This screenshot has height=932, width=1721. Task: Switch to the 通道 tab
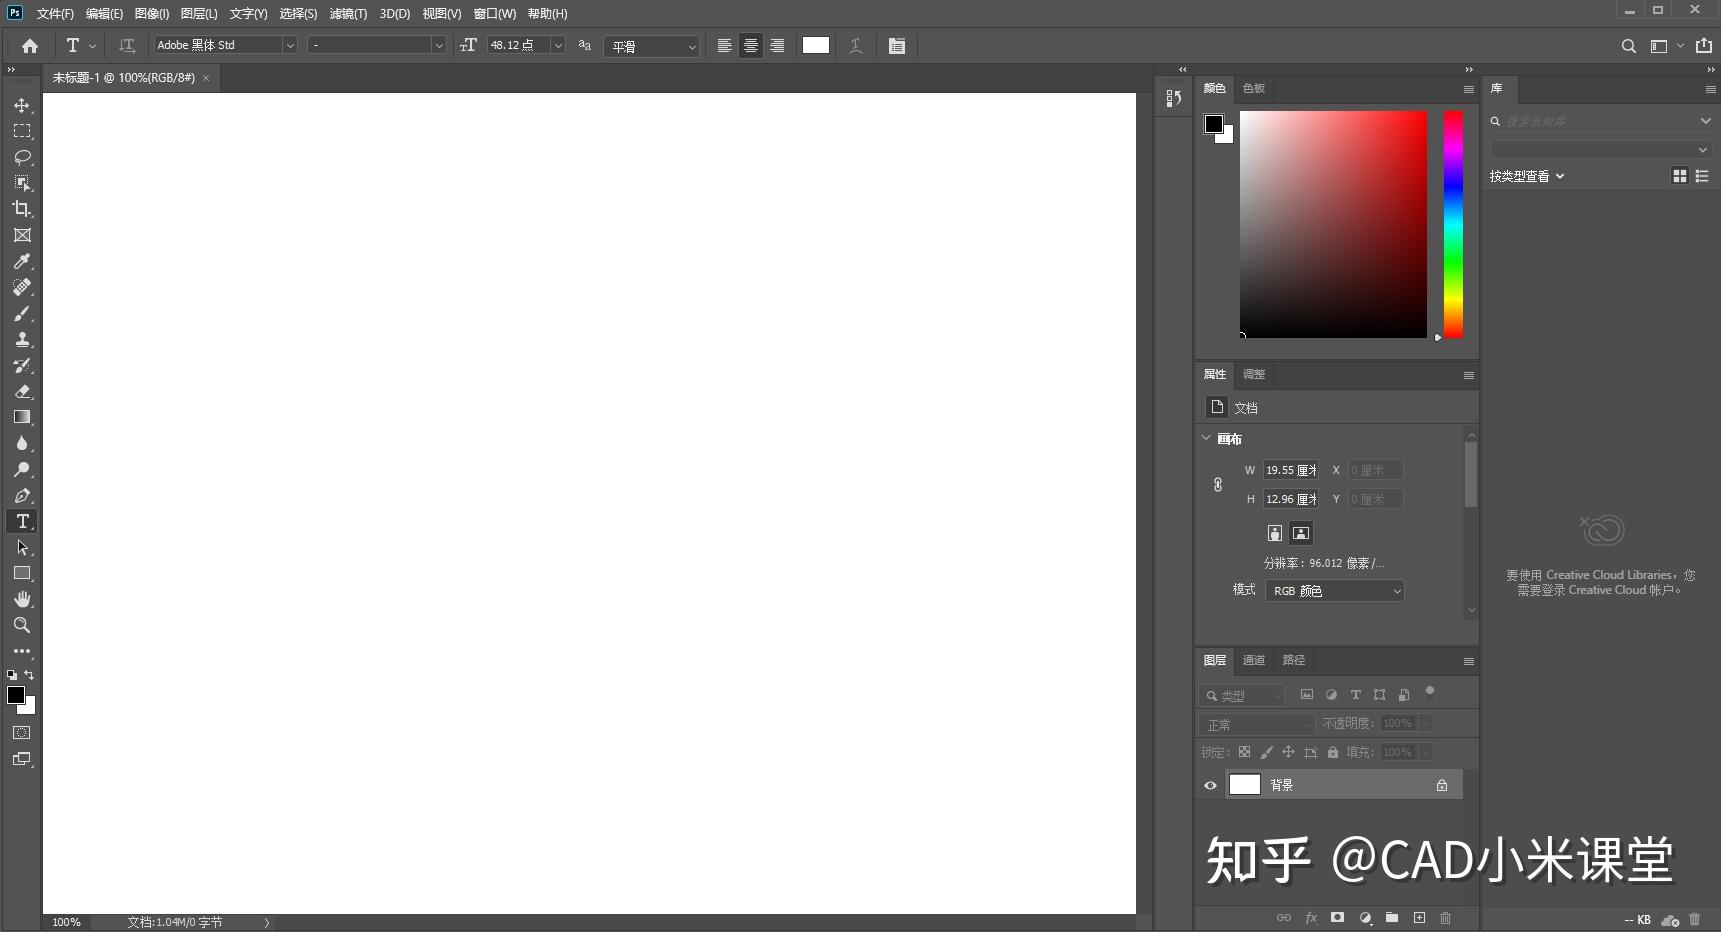tap(1253, 660)
